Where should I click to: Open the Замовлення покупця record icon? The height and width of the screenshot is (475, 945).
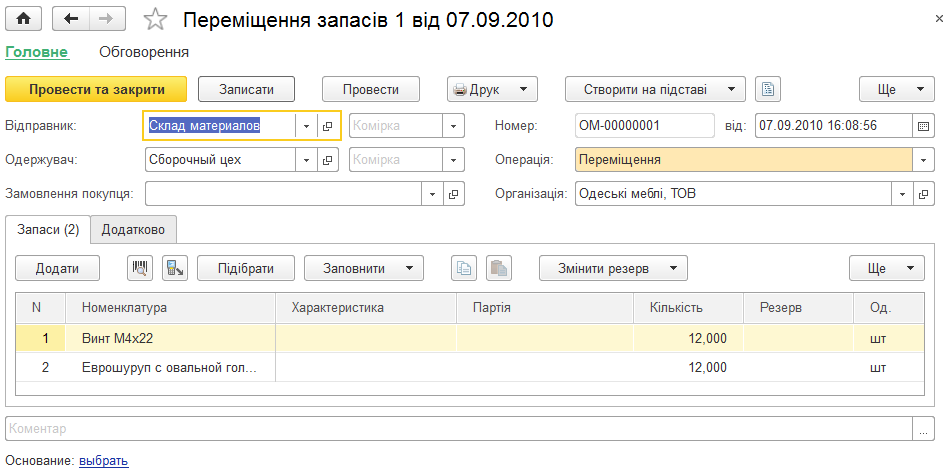(453, 193)
